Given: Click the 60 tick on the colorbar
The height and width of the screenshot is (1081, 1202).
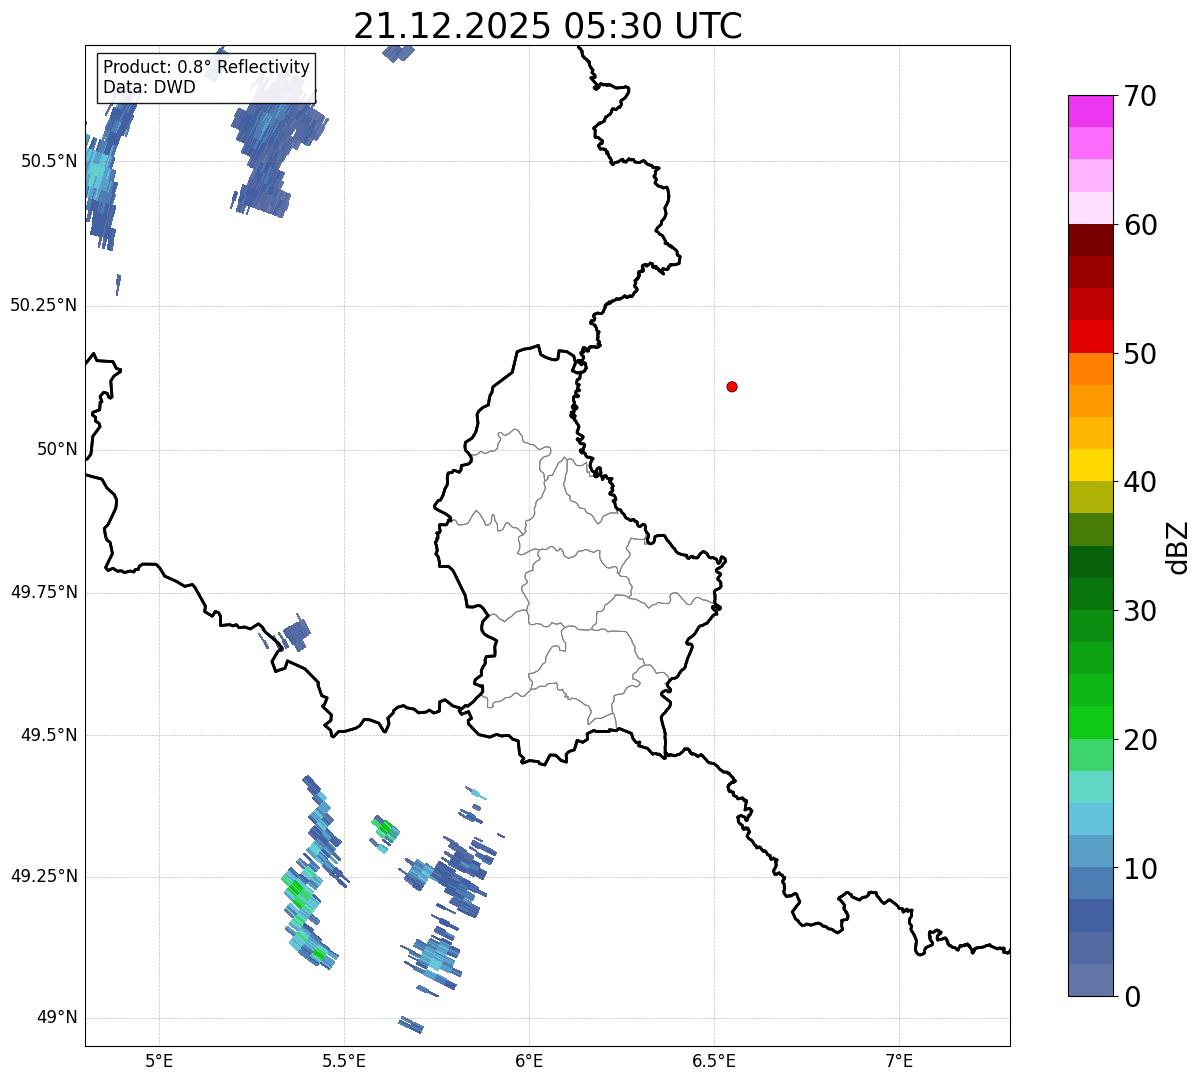Looking at the screenshot, I should (x=1140, y=225).
